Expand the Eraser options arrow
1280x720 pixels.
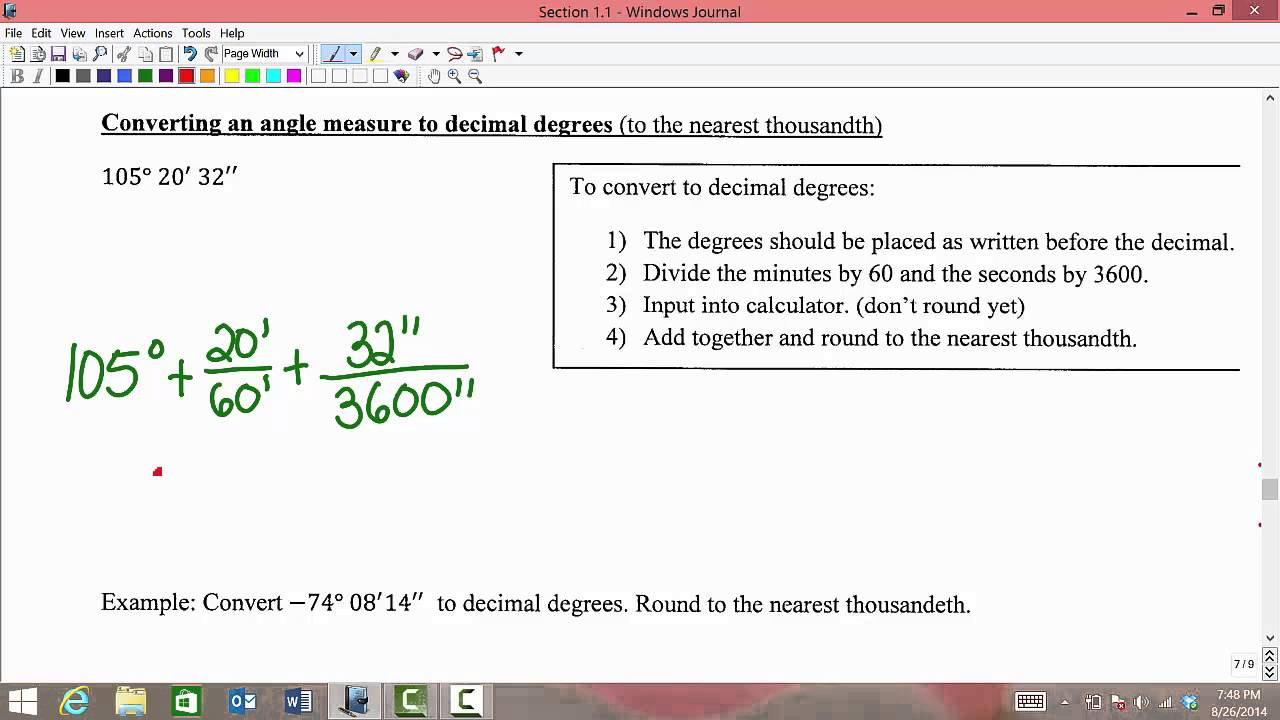pos(436,54)
